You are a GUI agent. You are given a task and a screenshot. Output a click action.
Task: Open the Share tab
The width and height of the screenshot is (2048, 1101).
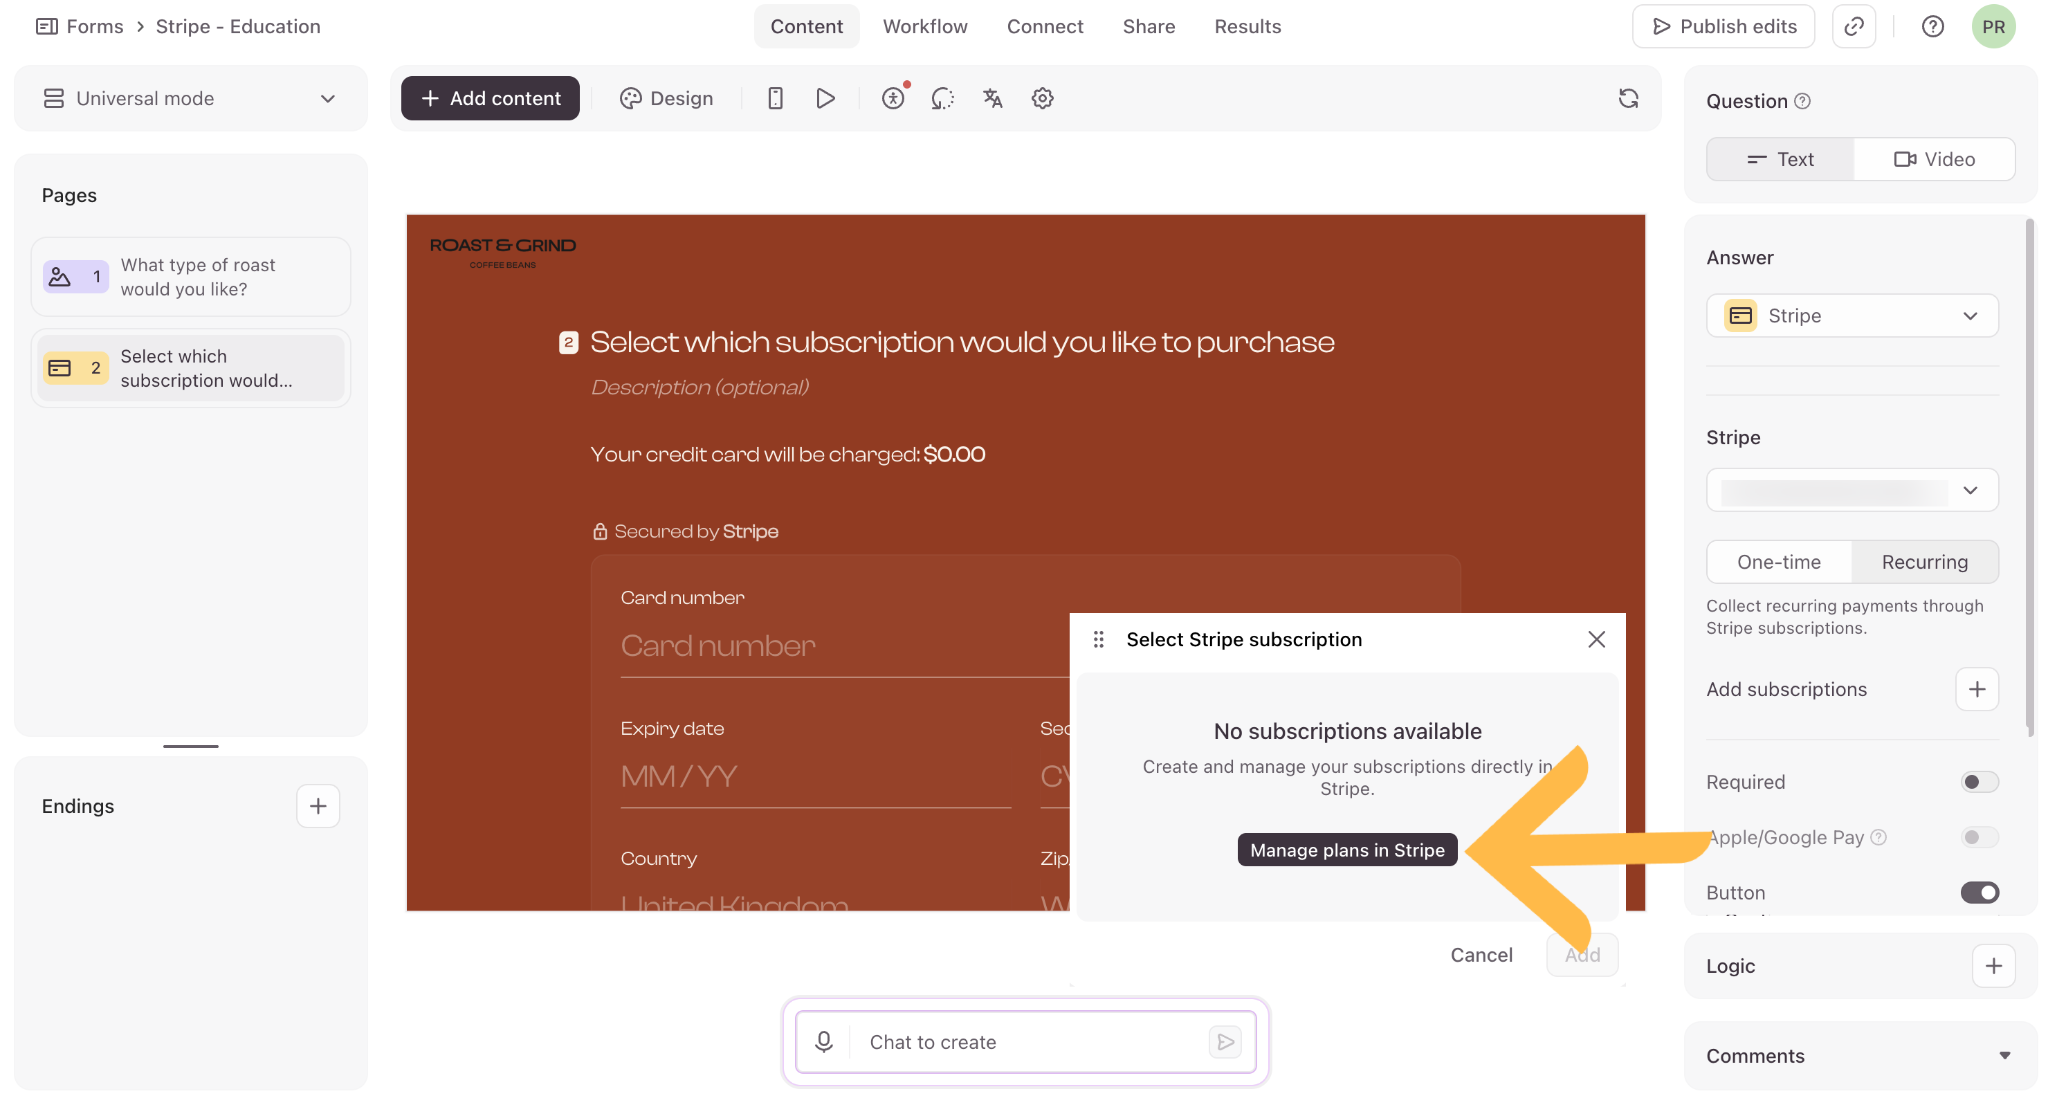pos(1149,26)
